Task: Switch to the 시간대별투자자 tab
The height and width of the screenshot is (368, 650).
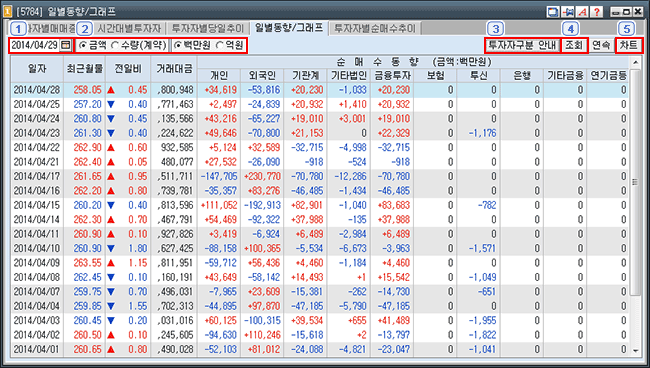Action: (129, 29)
